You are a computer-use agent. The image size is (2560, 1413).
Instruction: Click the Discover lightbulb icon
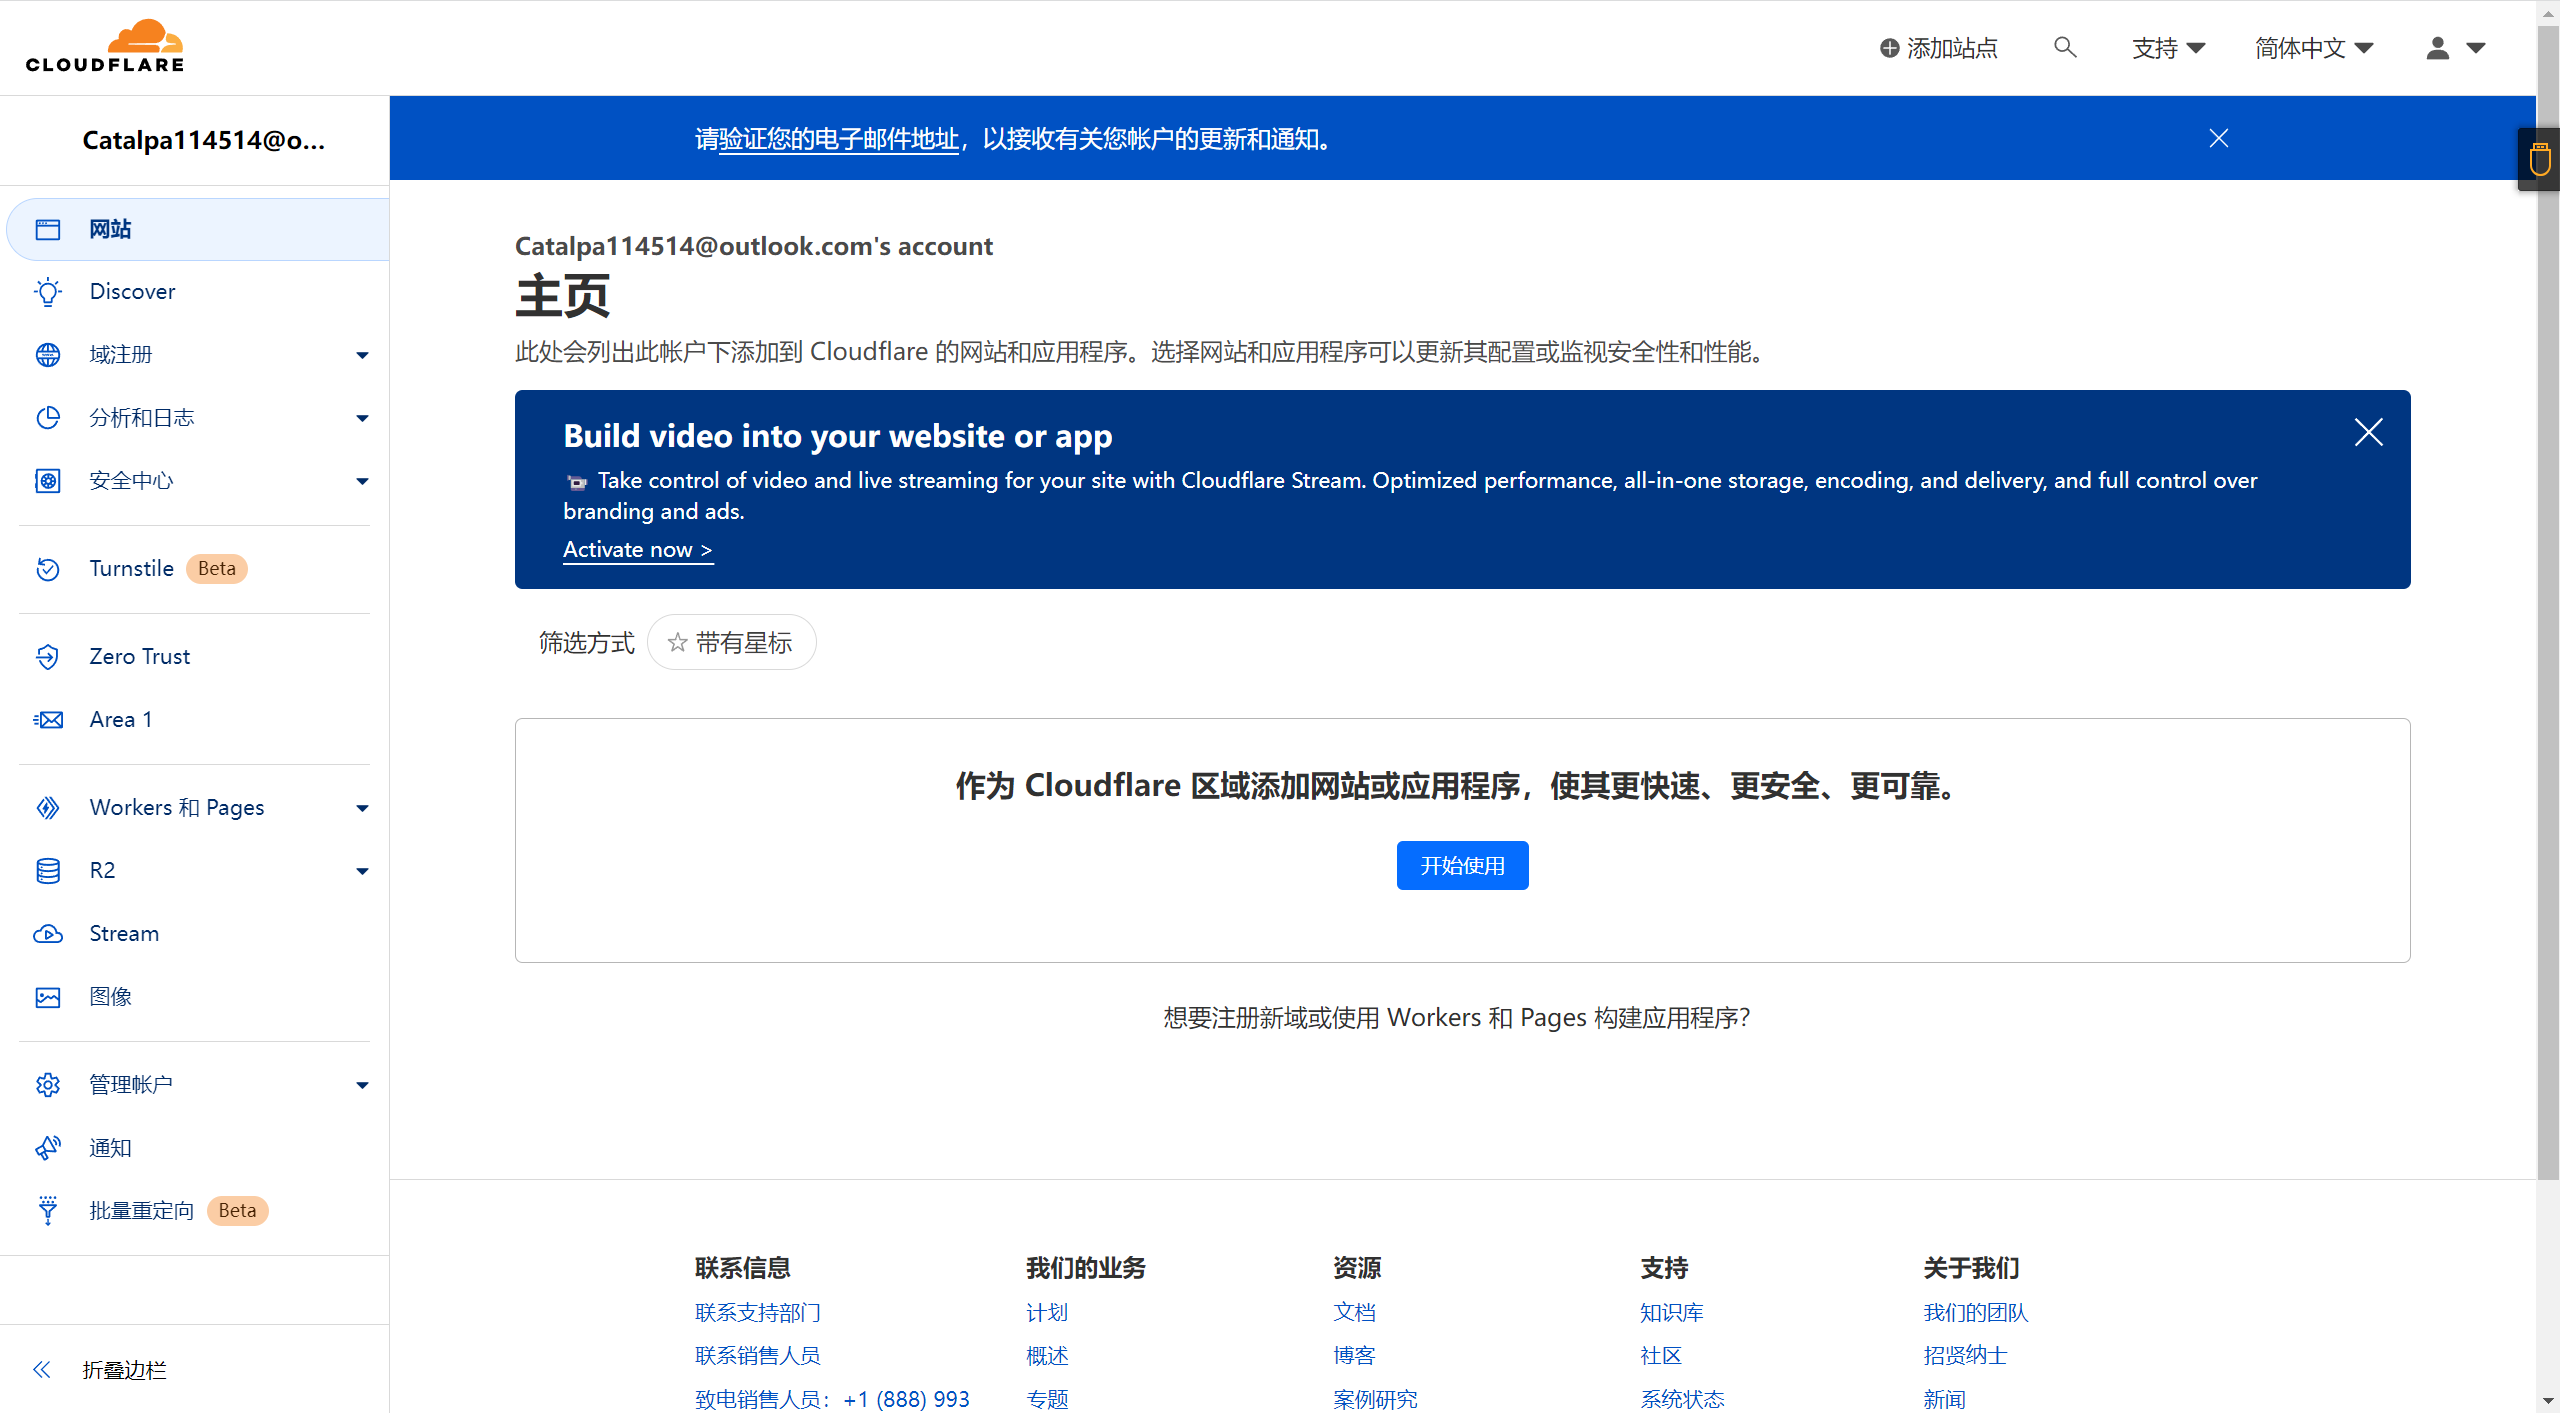click(x=48, y=292)
